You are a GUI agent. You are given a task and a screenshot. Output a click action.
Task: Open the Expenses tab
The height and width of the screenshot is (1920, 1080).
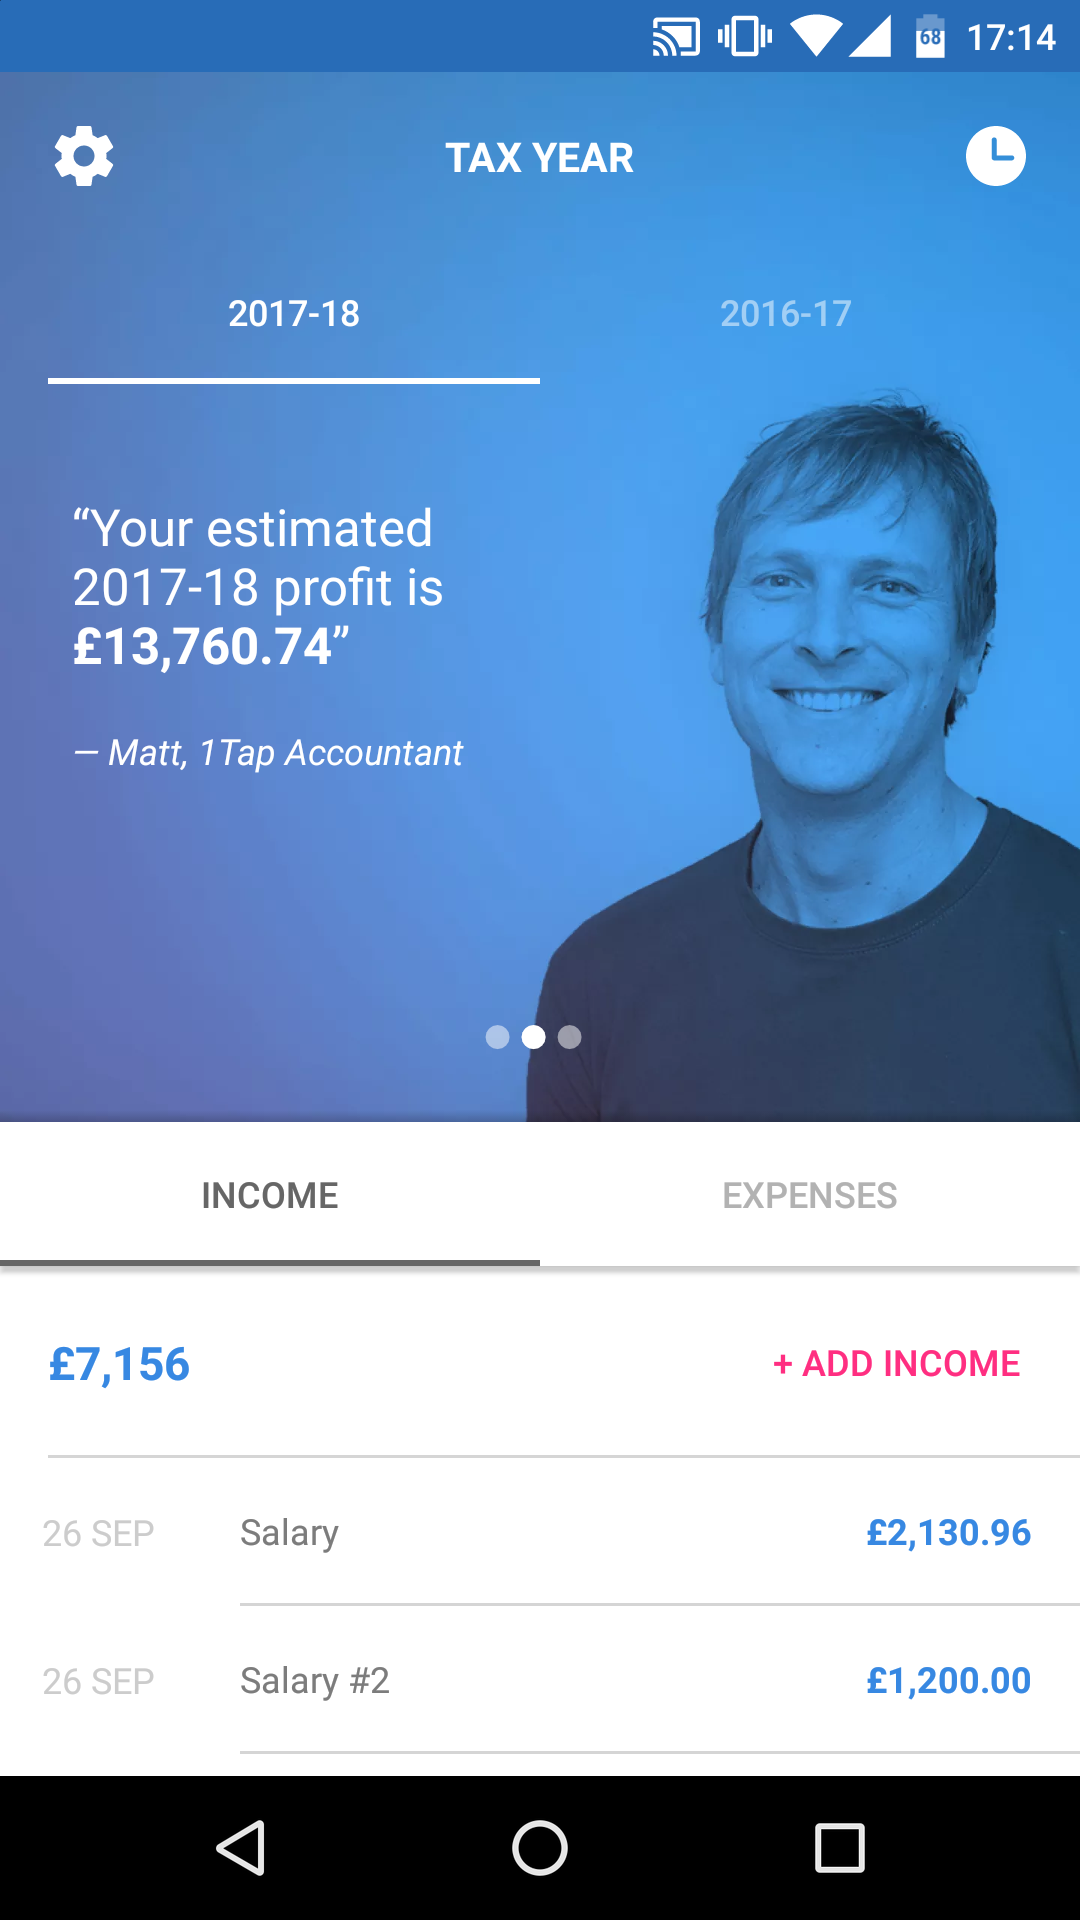click(810, 1195)
